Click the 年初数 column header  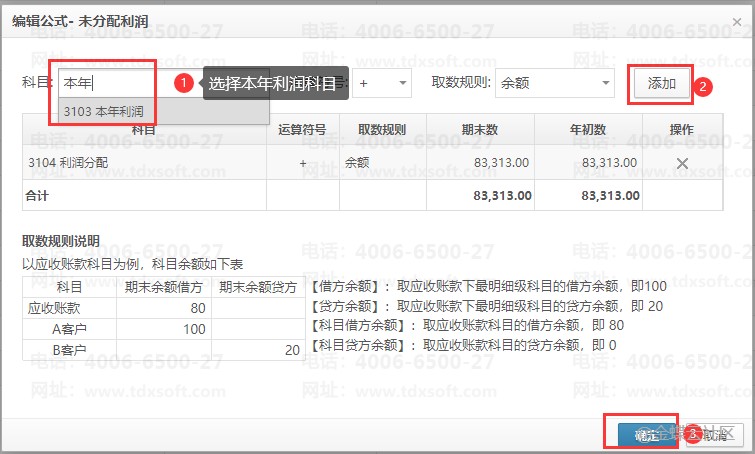(589, 130)
